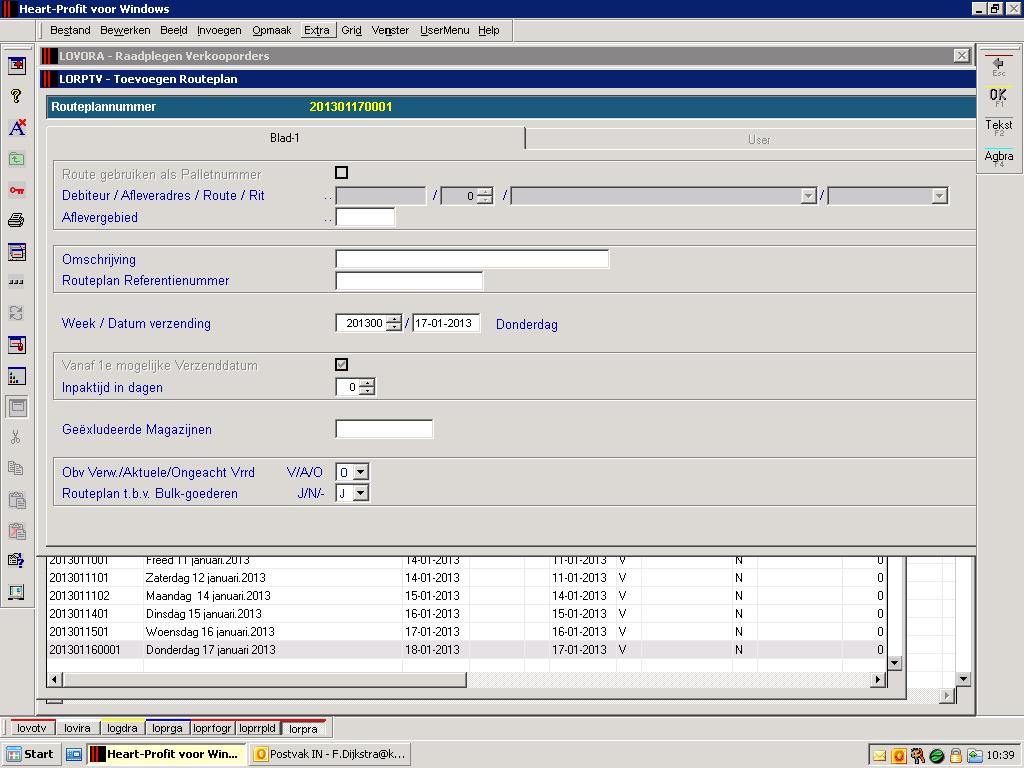Click the printer icon in left sidebar
Viewport: 1024px width, 768px height.
click(16, 220)
